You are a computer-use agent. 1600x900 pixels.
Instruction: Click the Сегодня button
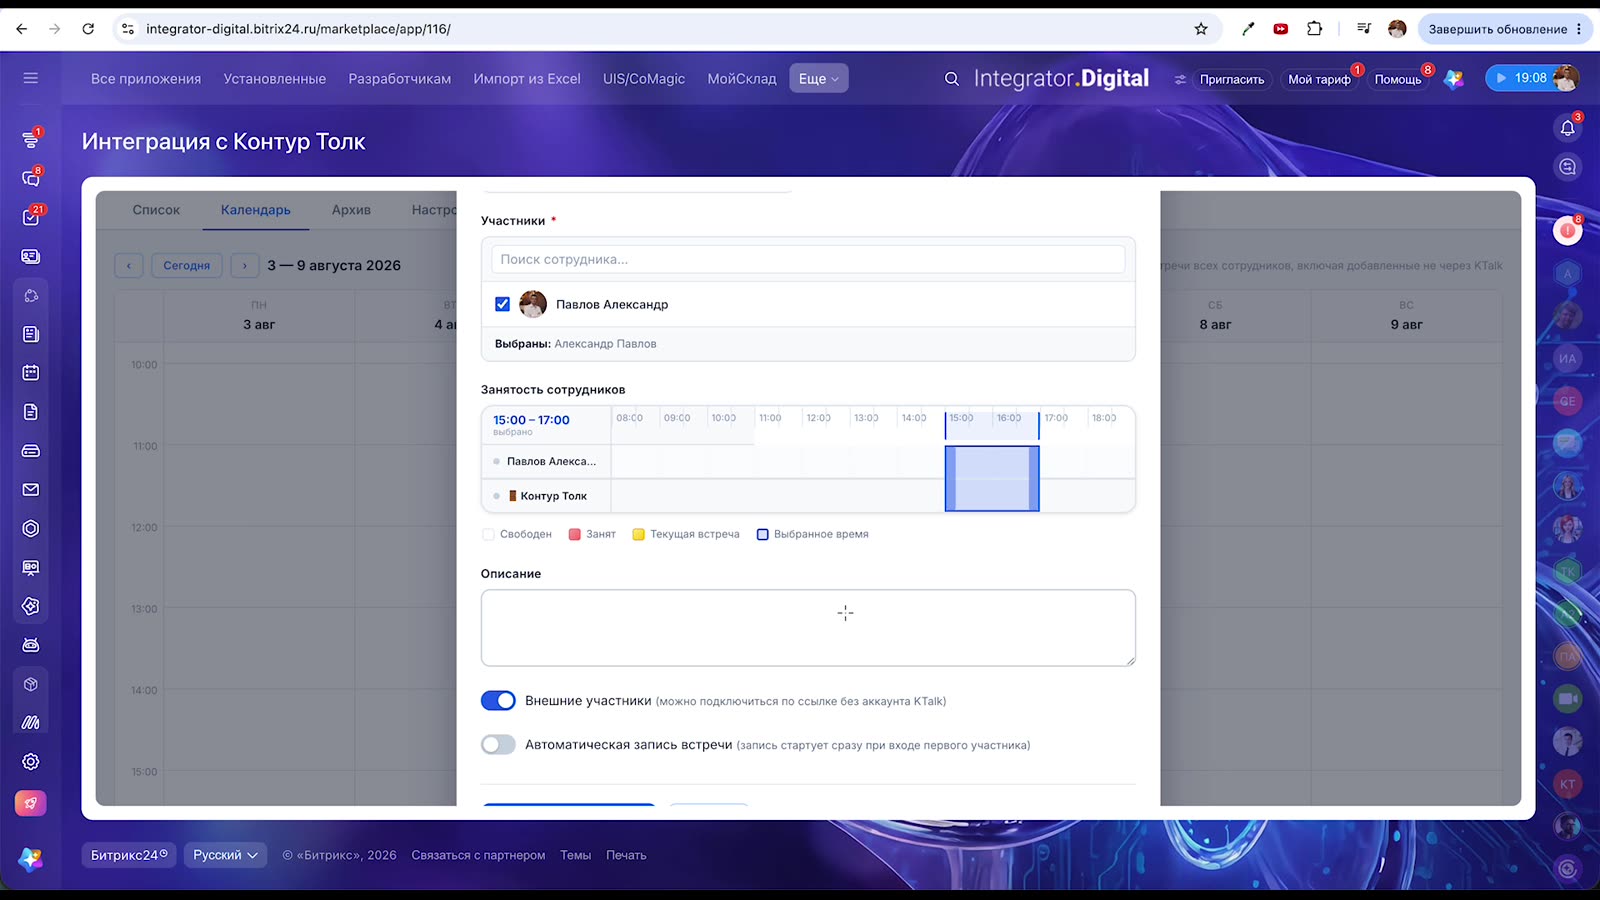pos(187,266)
